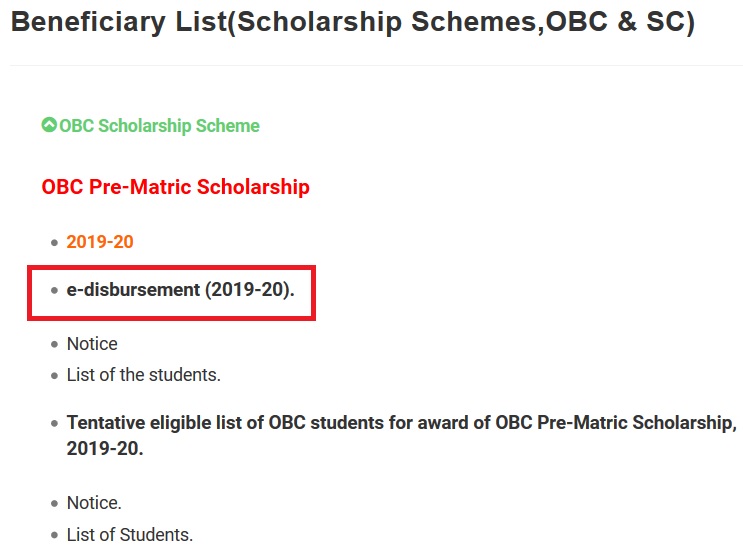743x554 pixels.
Task: Open the 'List of Students.' link at bottom
Action: pos(130,535)
